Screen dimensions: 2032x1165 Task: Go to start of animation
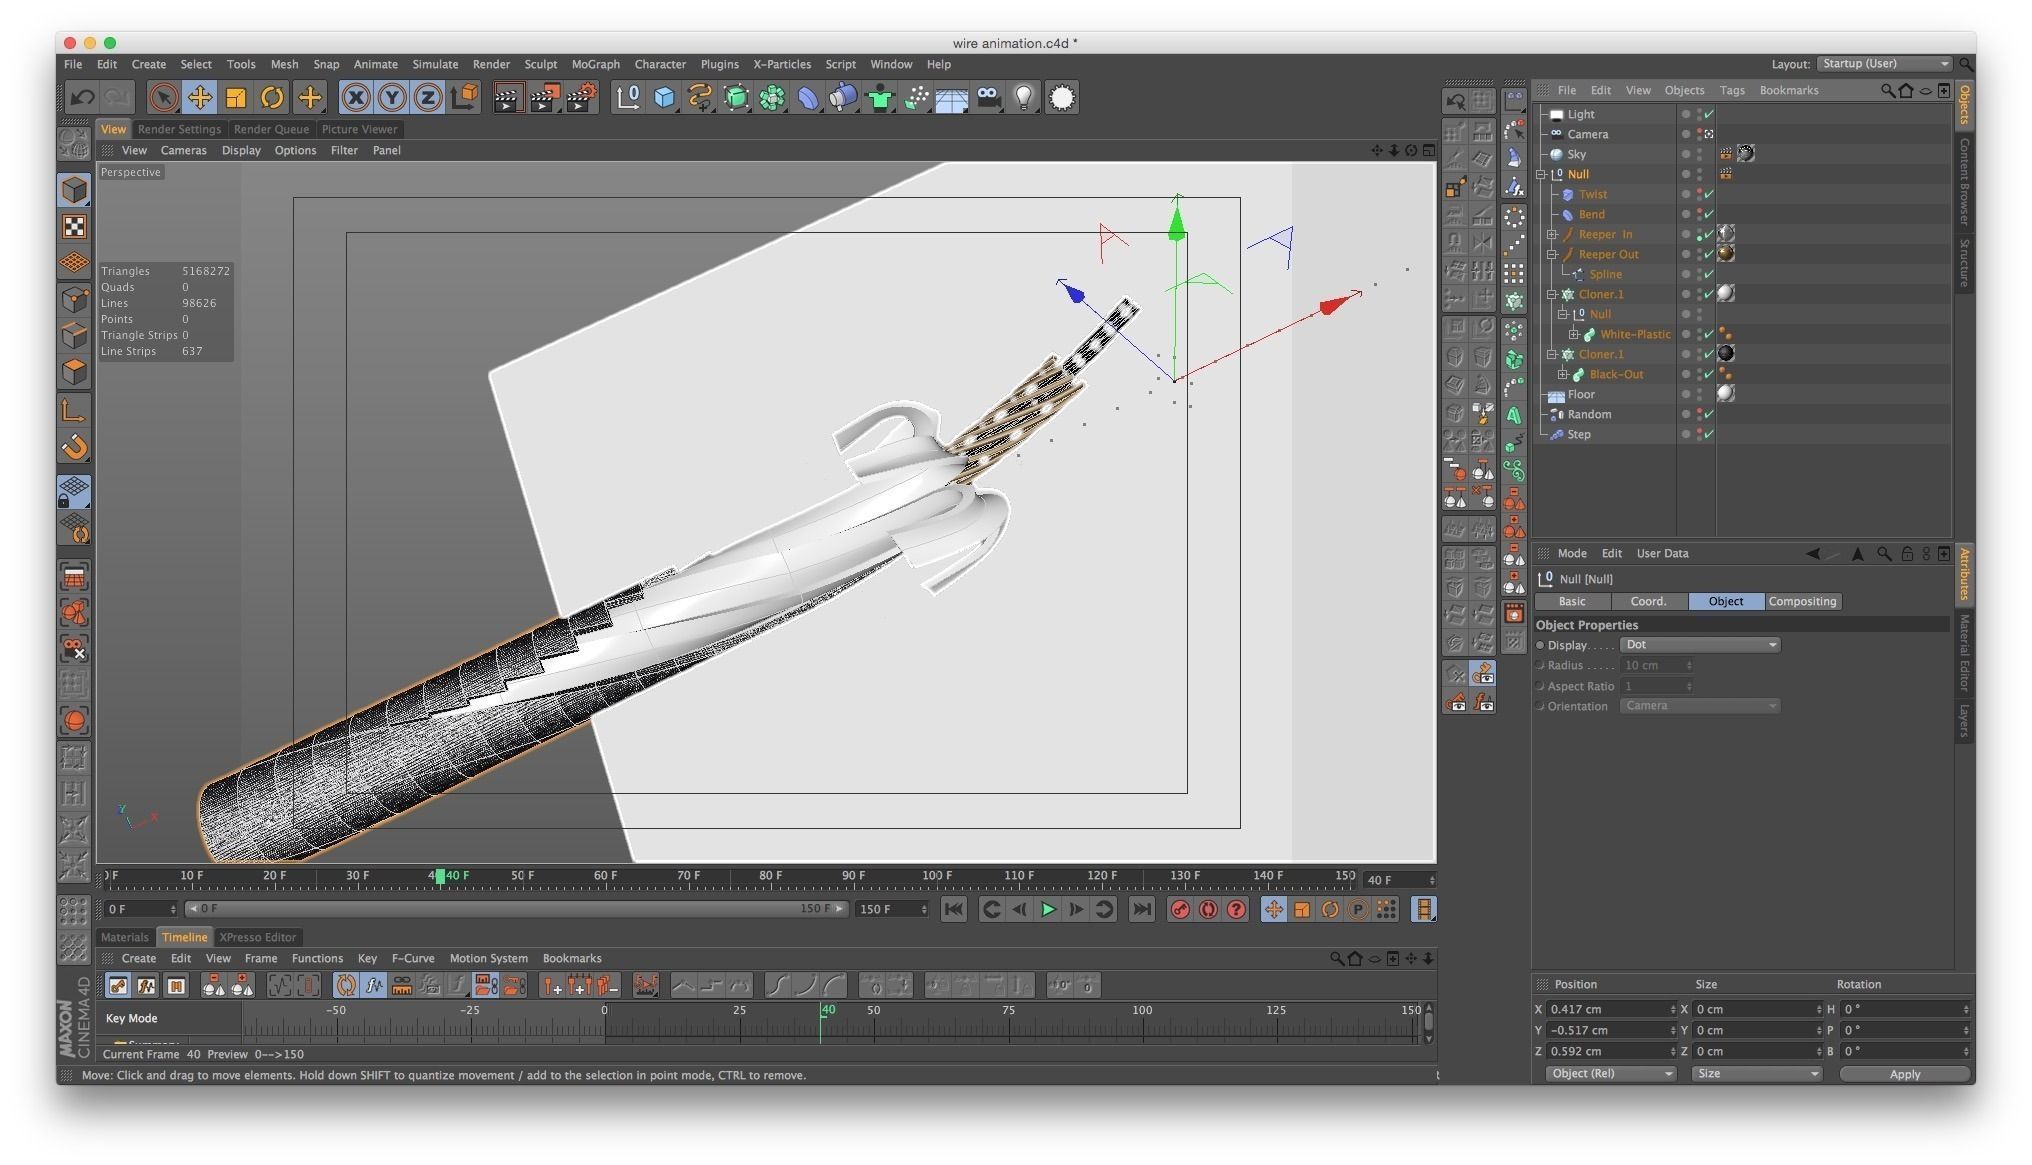click(954, 909)
